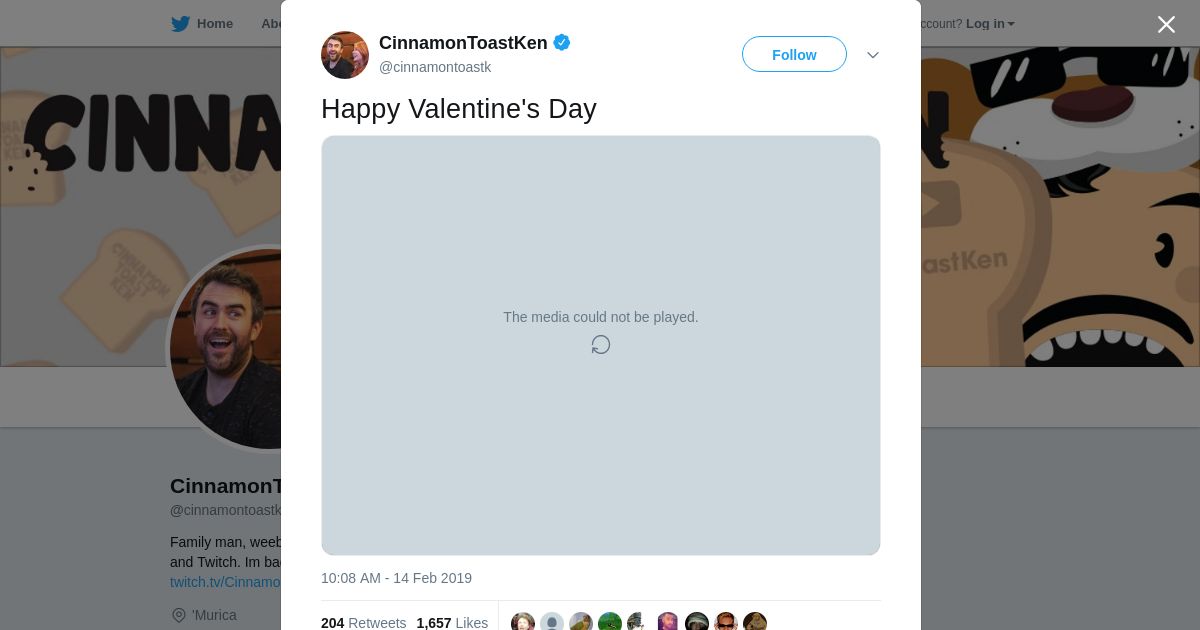Open CinnamonToastKen's tweet avatar
This screenshot has width=1200, height=630.
(x=345, y=55)
